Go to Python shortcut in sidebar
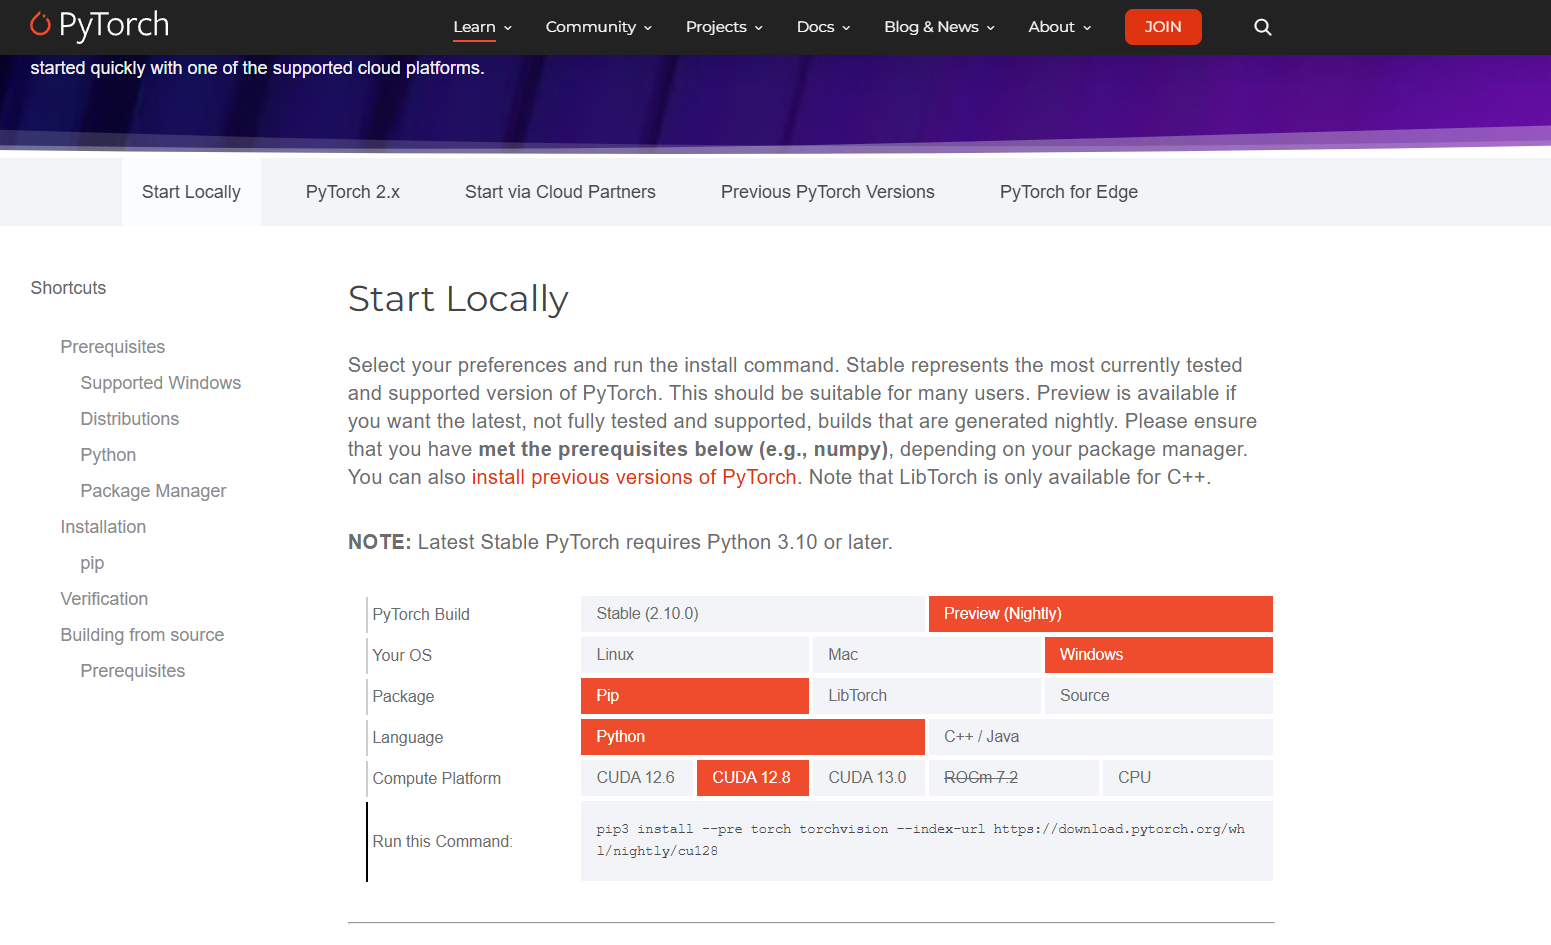 click(x=108, y=455)
